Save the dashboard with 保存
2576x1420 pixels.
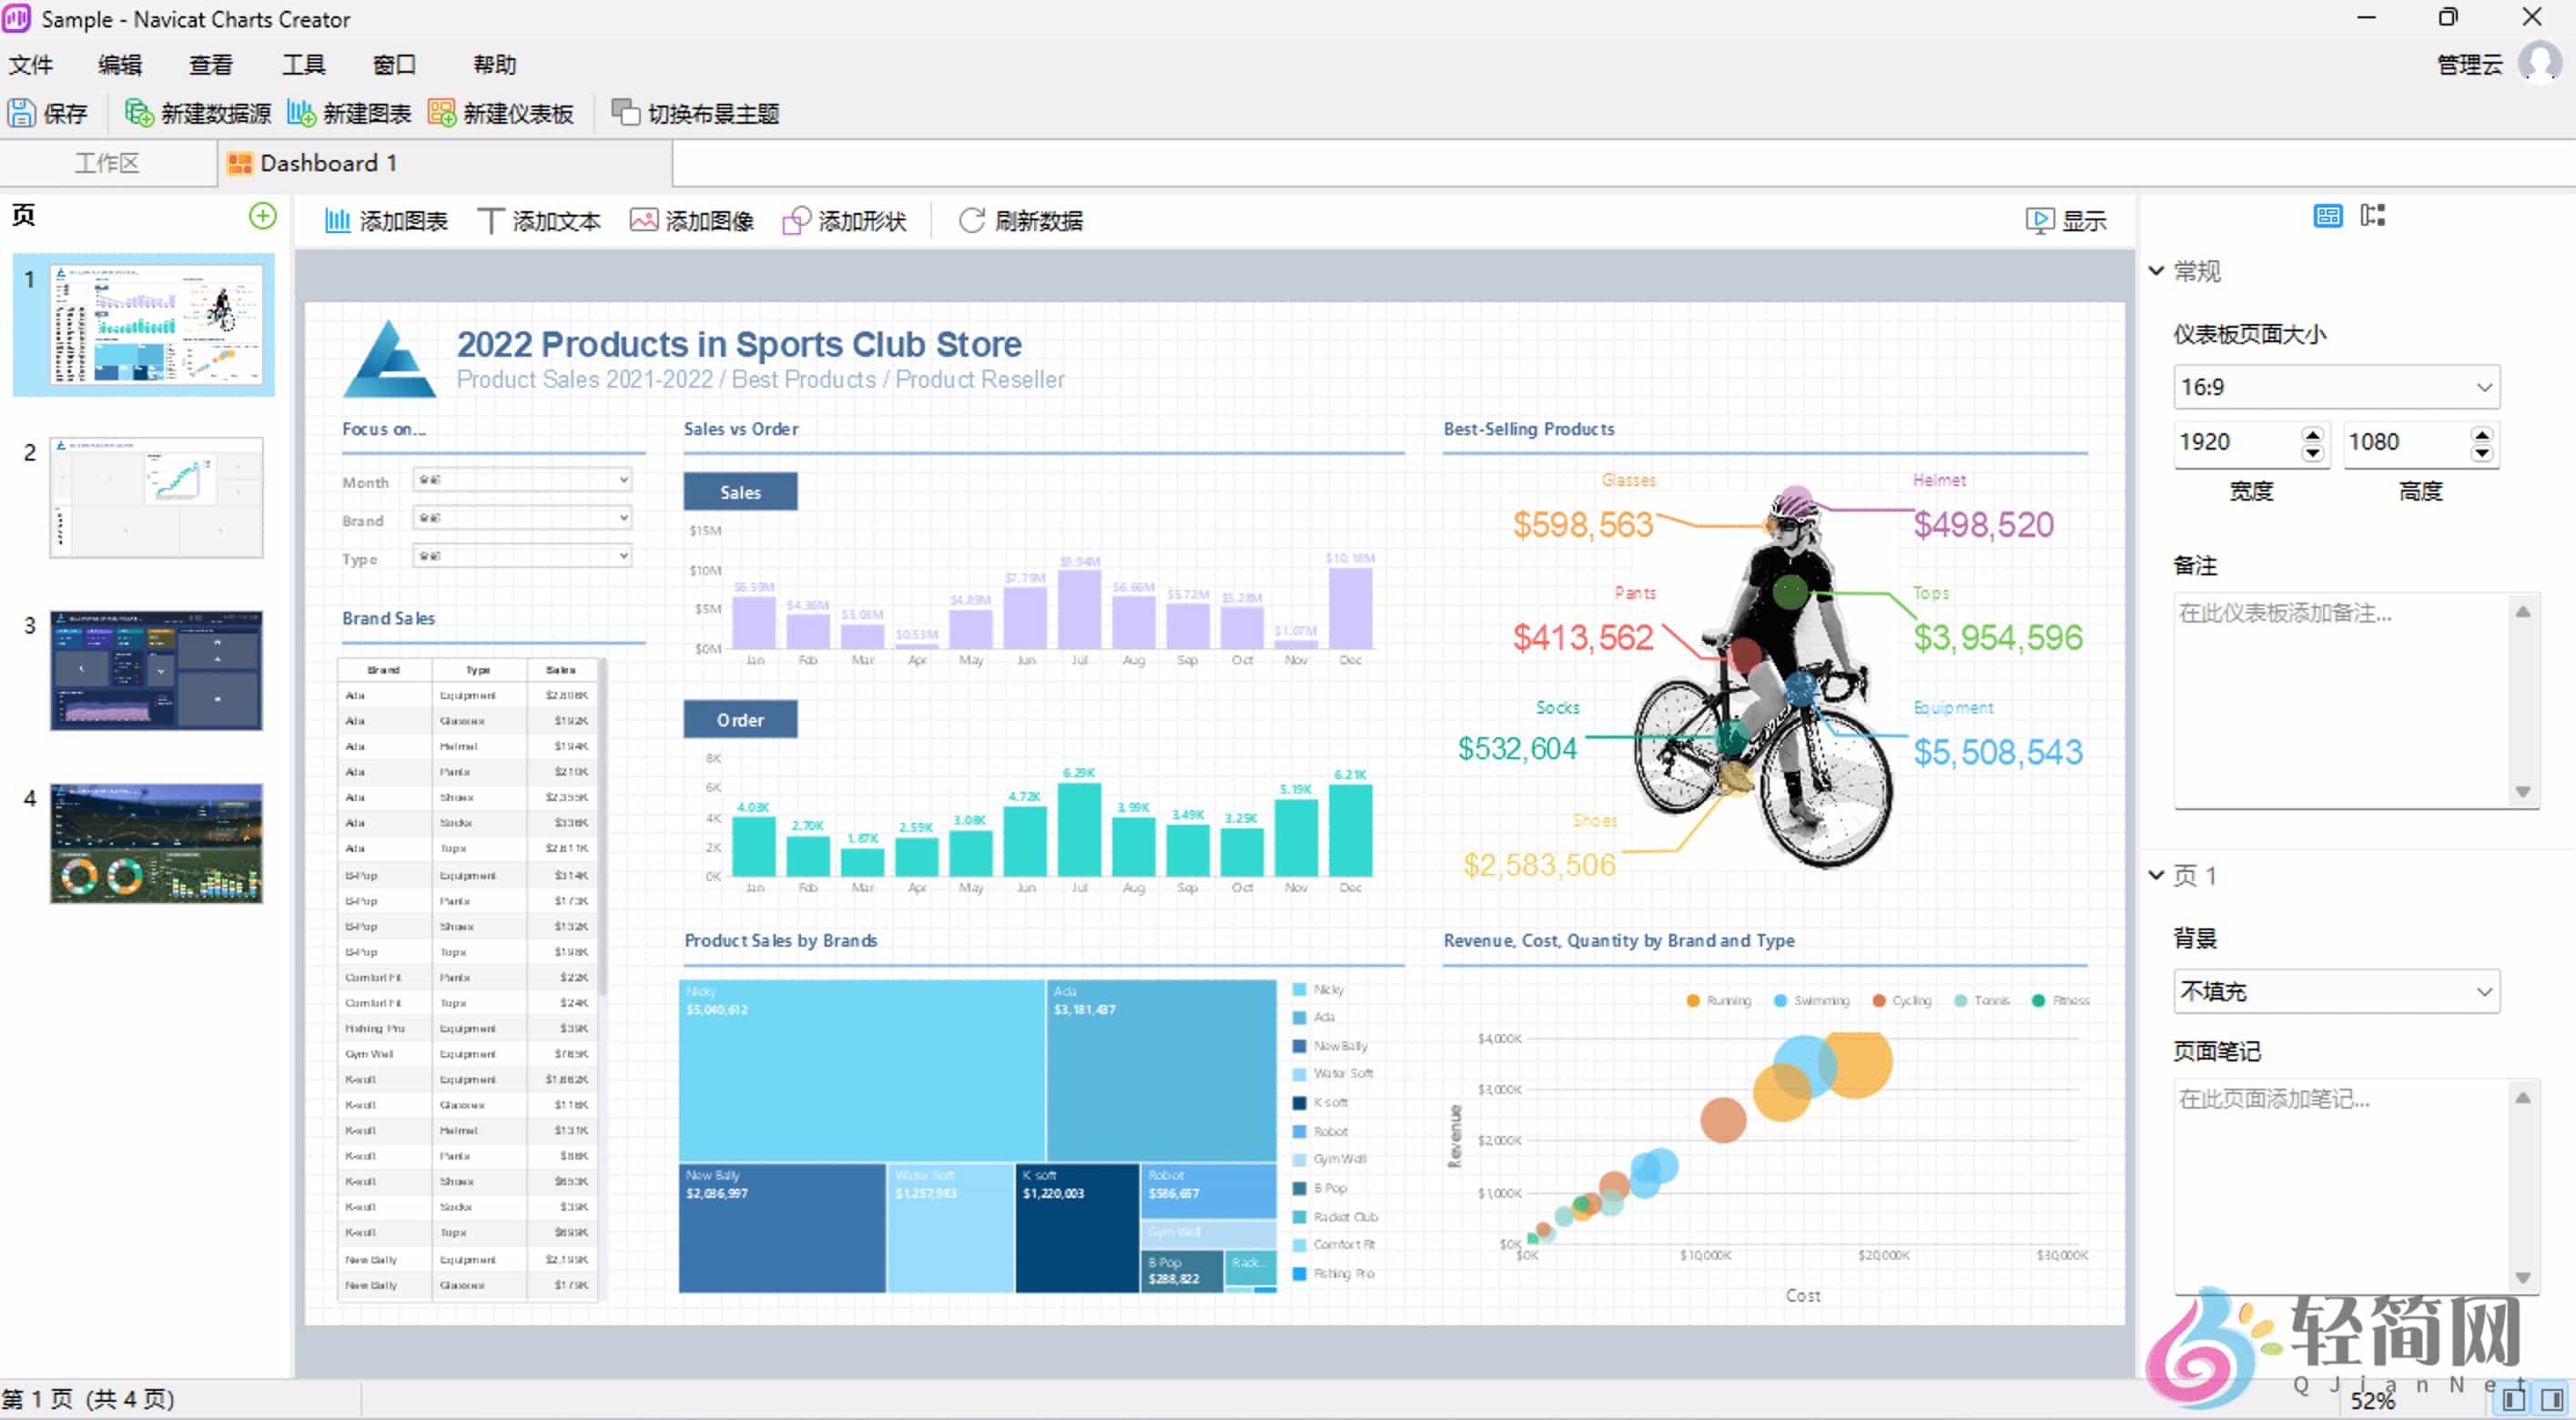pos(49,112)
